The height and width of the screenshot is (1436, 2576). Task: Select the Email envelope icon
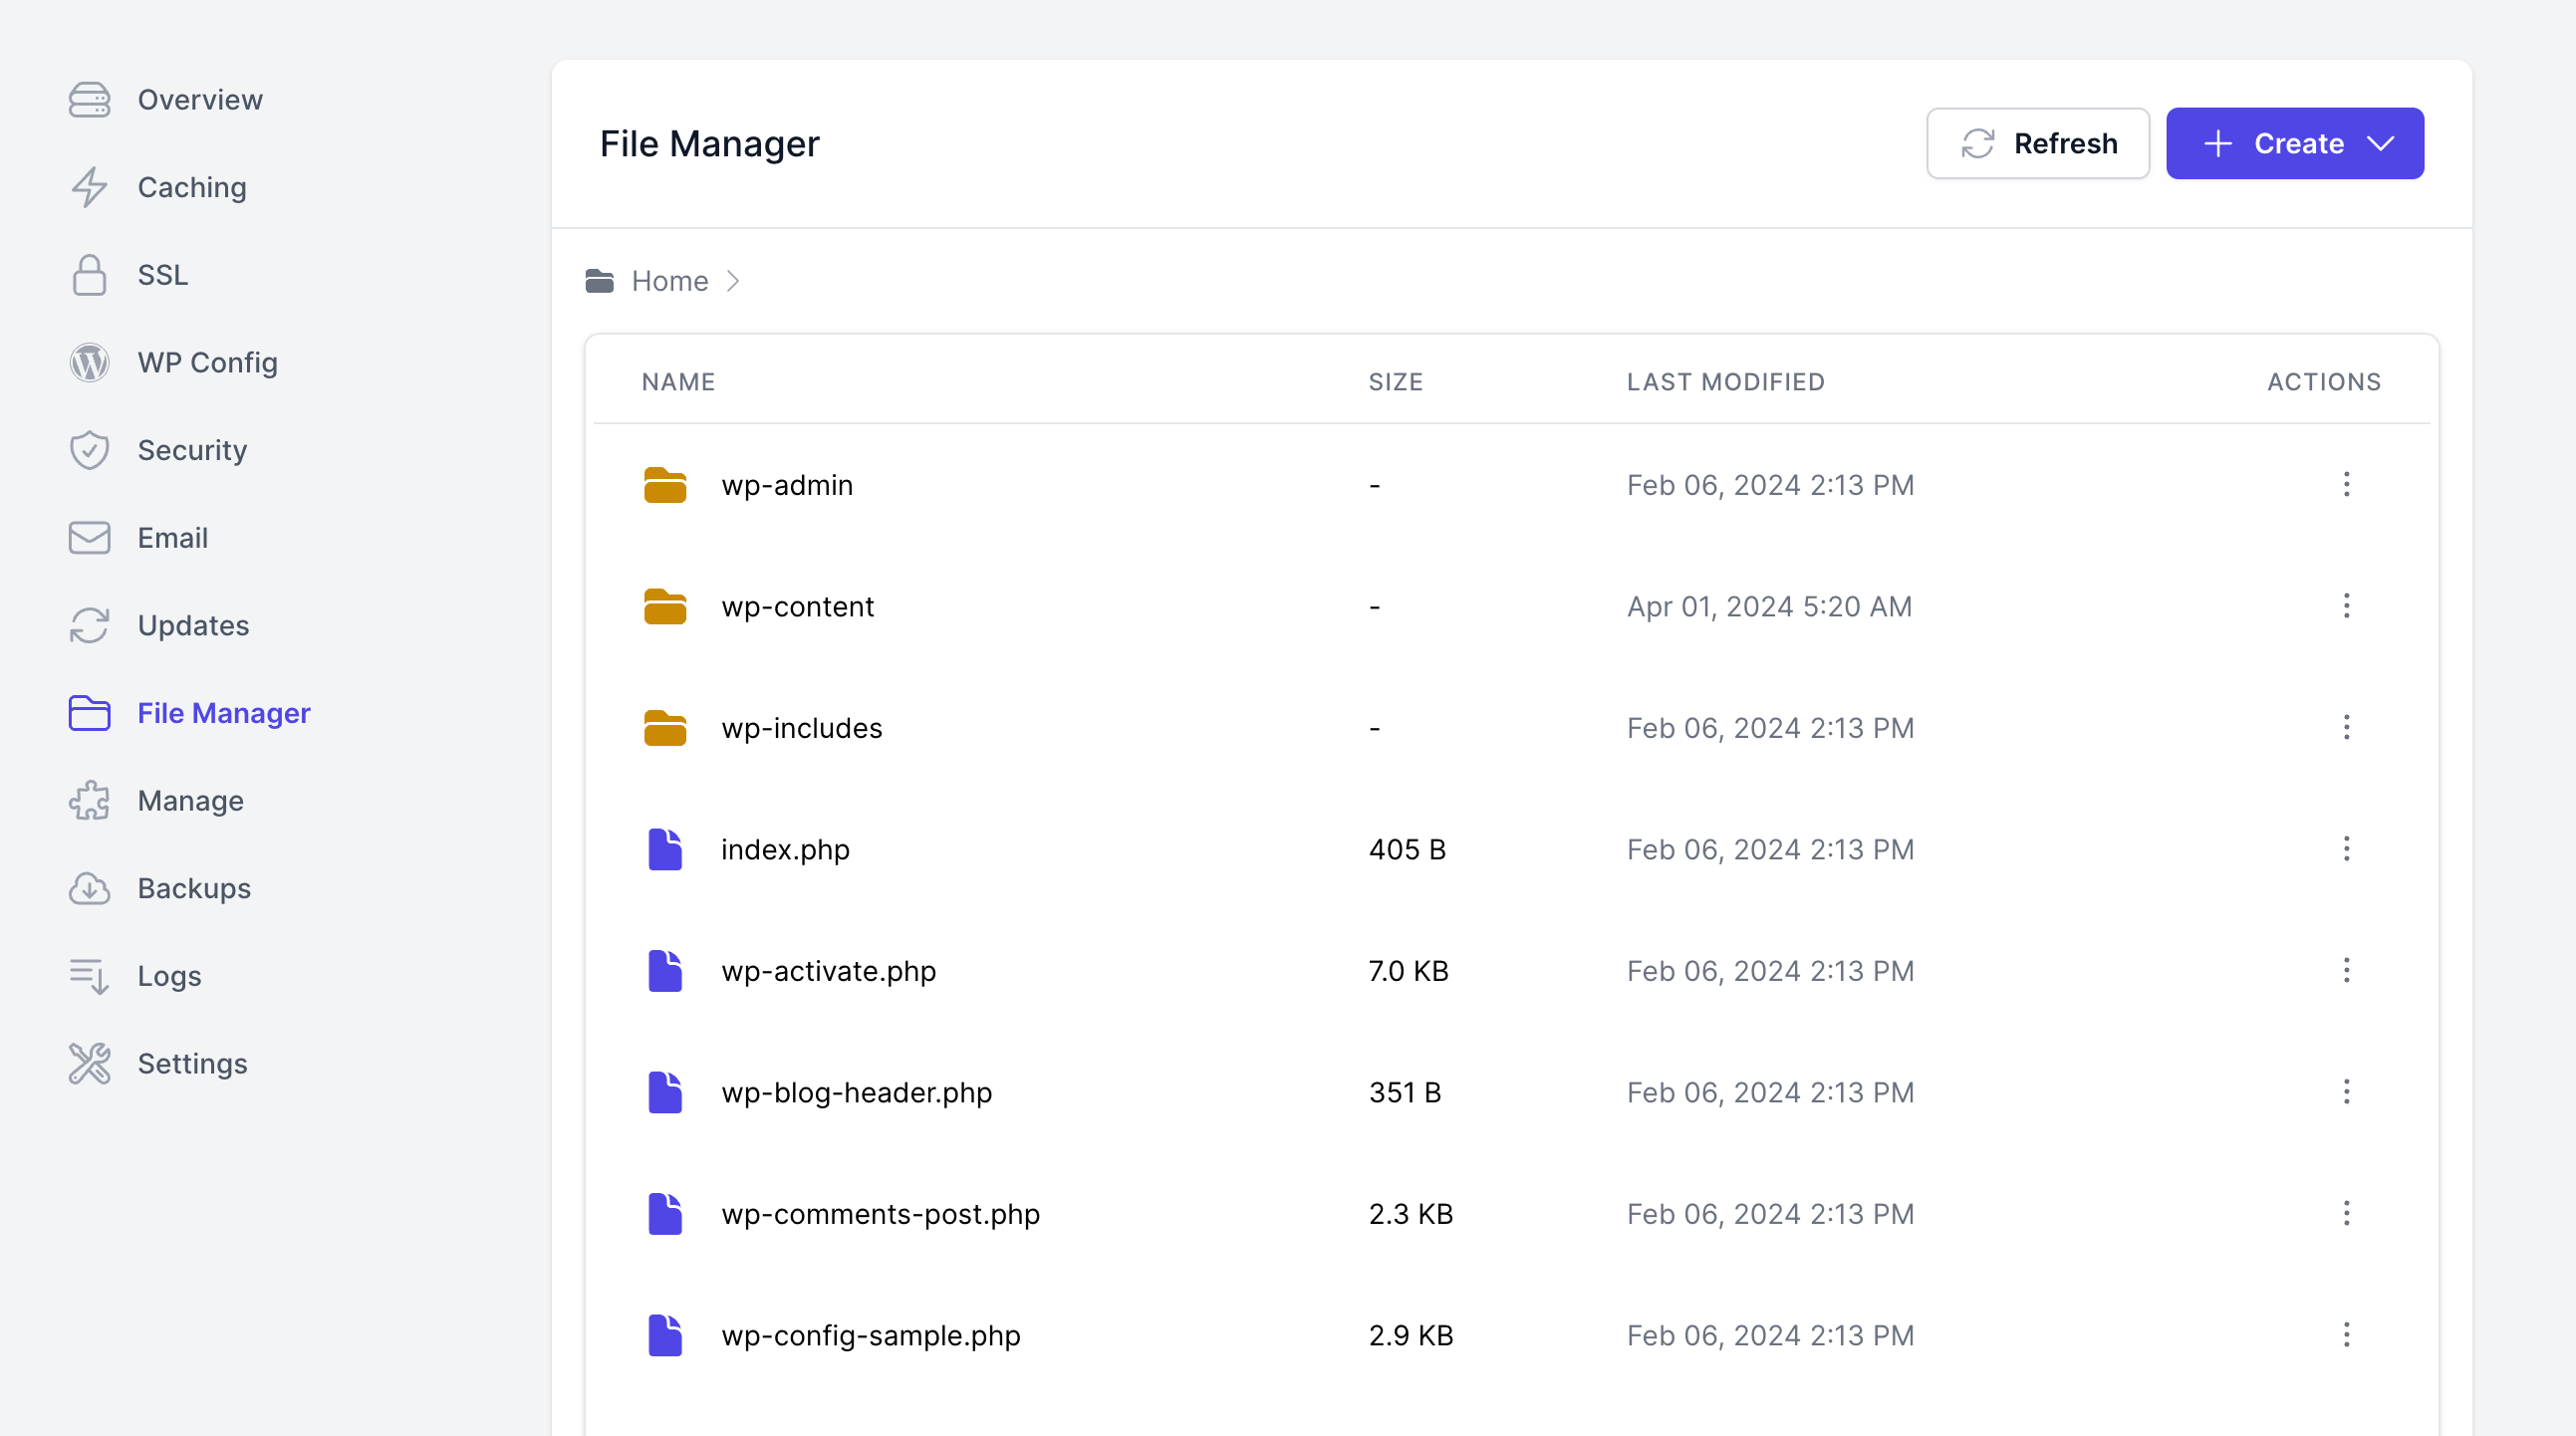pos(89,538)
